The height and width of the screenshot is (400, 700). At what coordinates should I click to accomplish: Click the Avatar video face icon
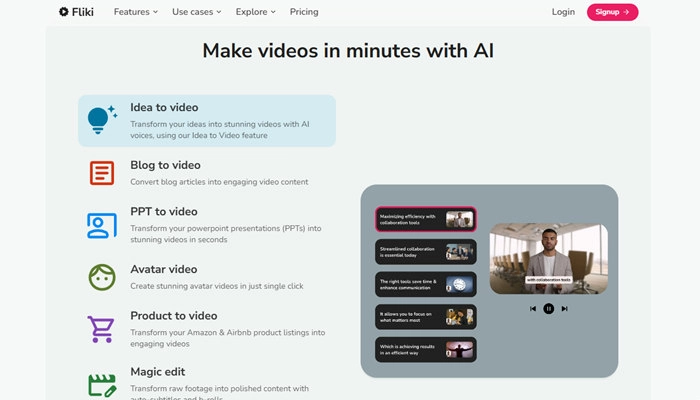point(102,277)
